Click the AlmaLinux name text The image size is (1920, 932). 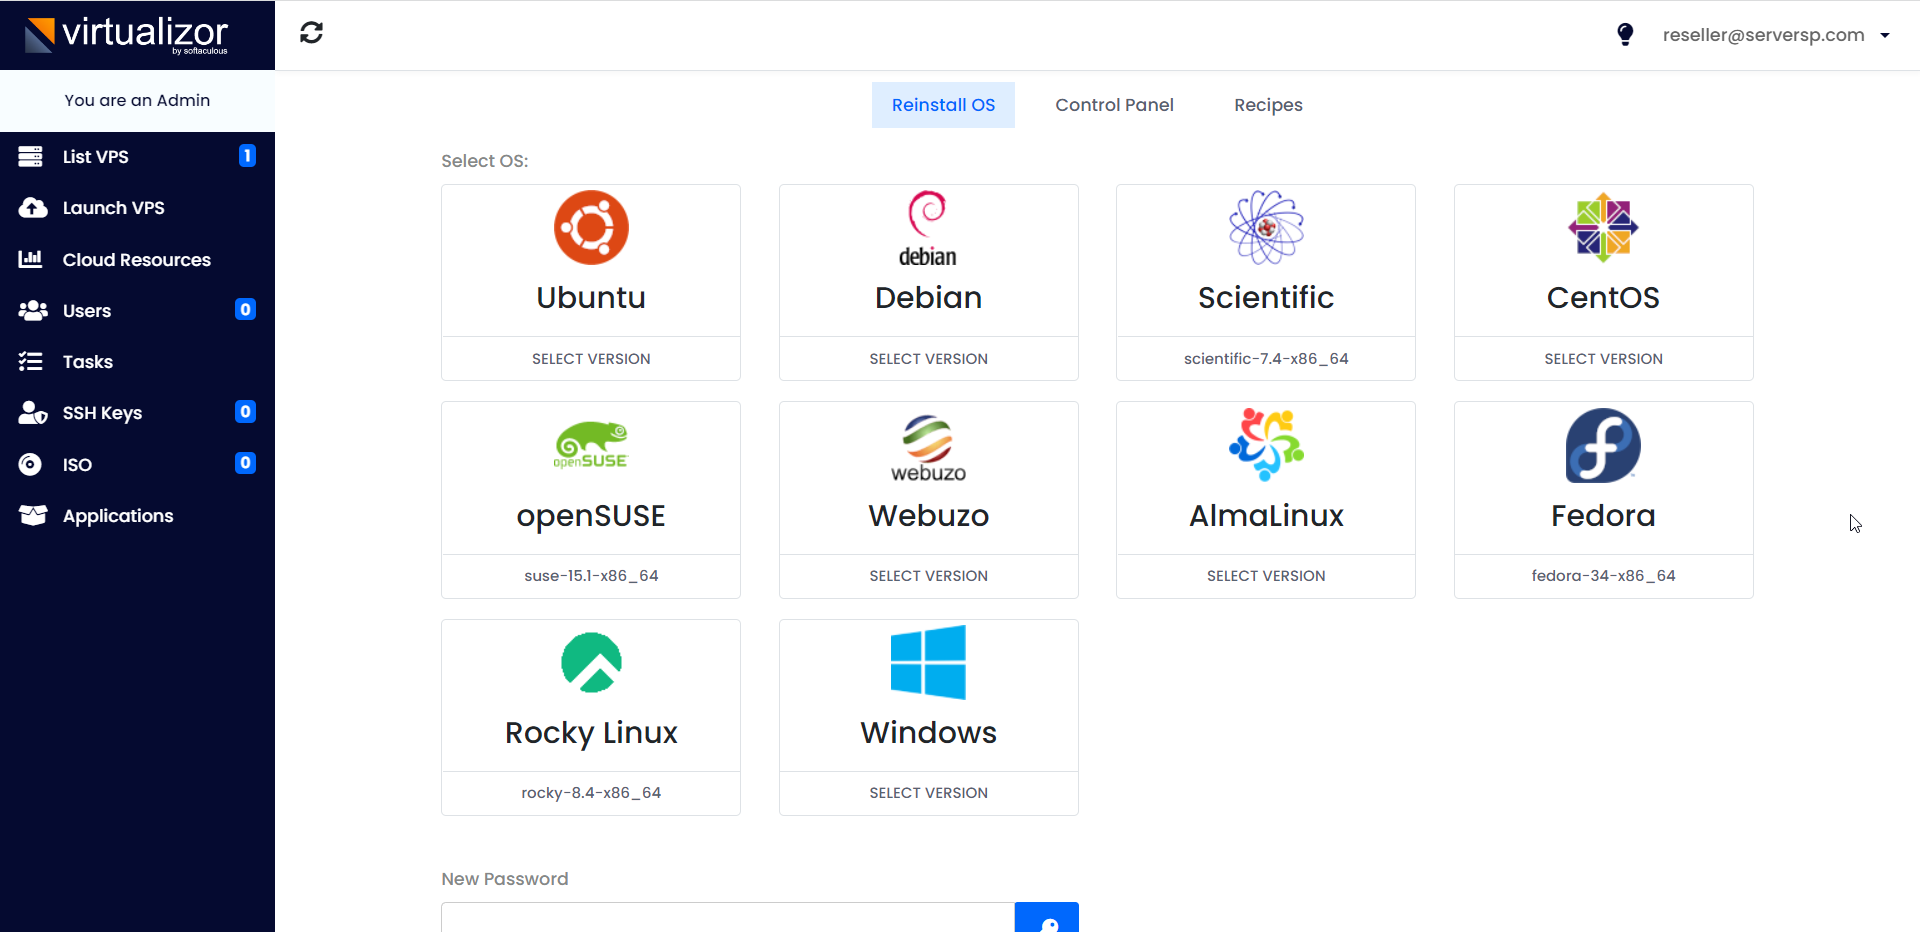tap(1266, 516)
